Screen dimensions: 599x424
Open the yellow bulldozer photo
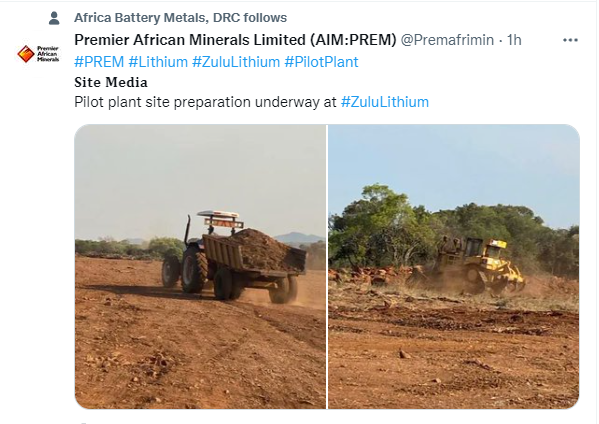click(454, 267)
